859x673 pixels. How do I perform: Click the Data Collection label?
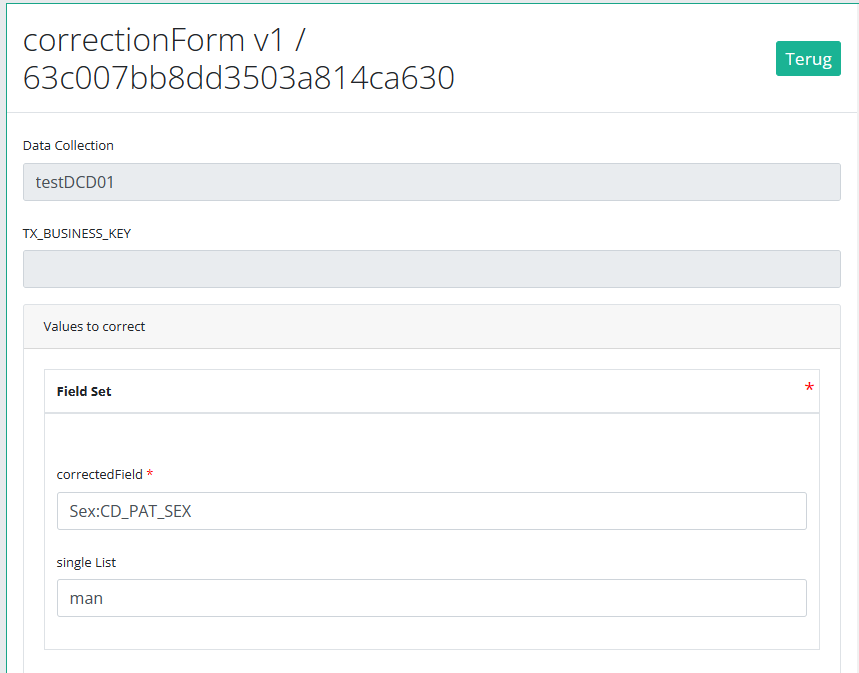[68, 146]
